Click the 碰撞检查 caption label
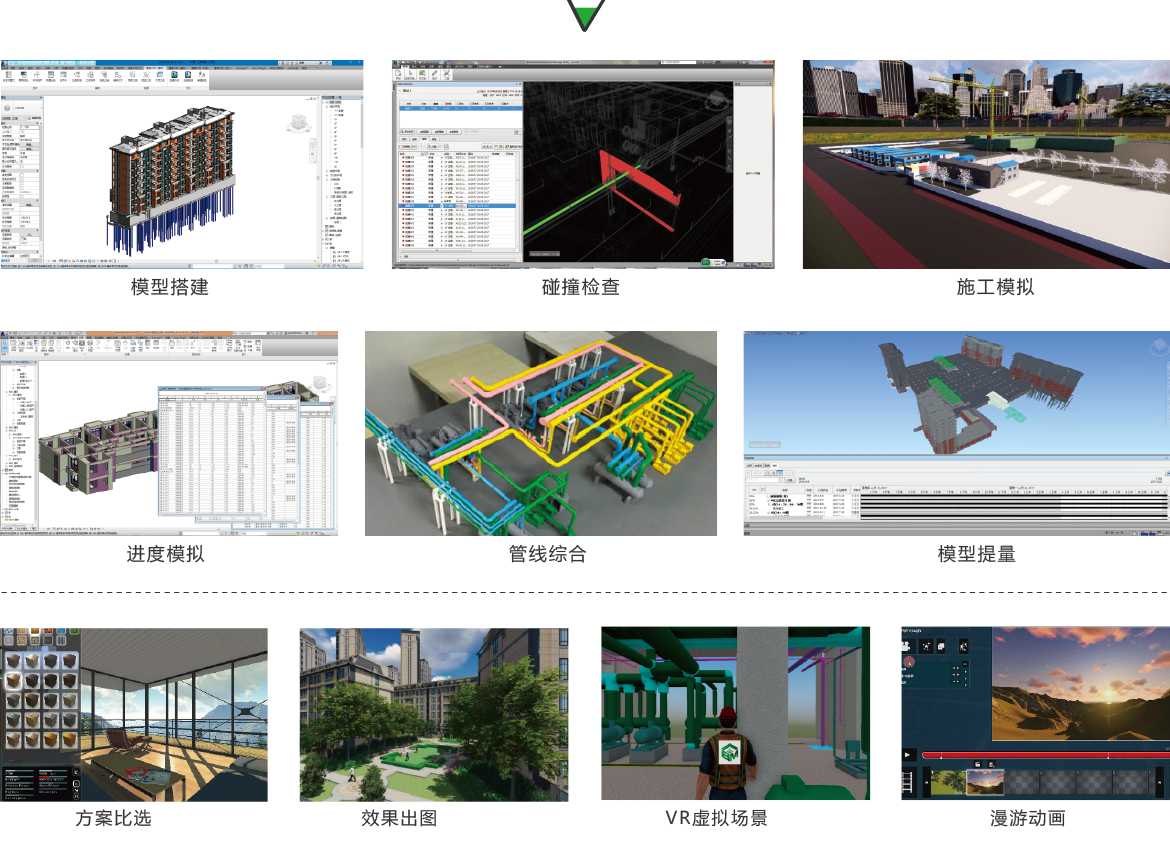Image resolution: width=1170 pixels, height=848 pixels. [x=581, y=287]
